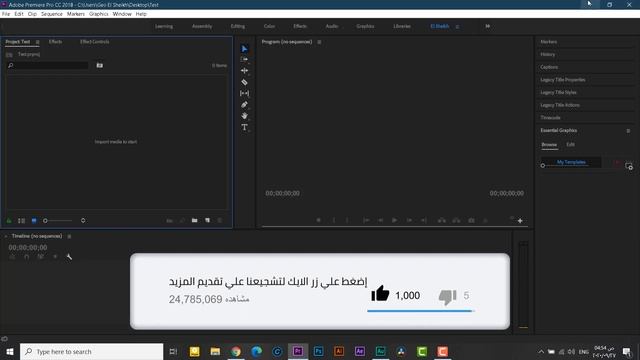The width and height of the screenshot is (640, 360).
Task: Open Adobe After Effects from the taskbar
Action: tap(360, 351)
